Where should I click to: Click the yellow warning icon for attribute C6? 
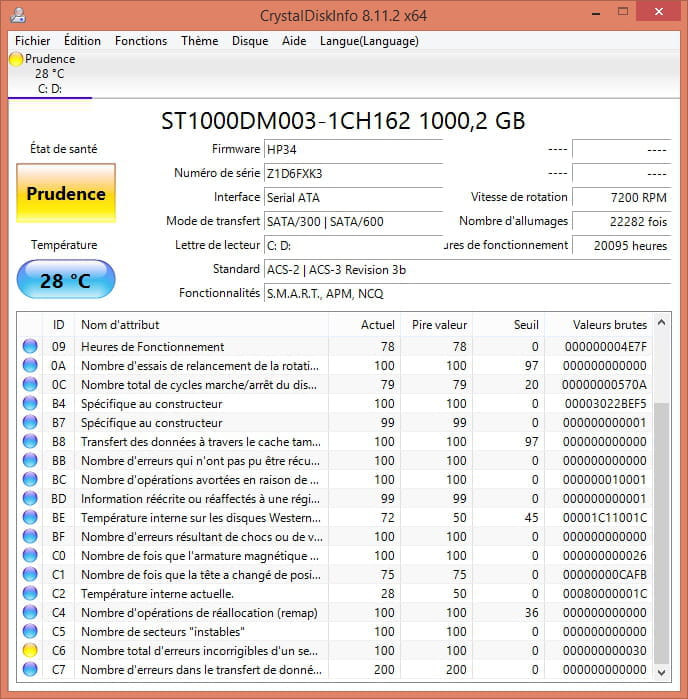30,650
